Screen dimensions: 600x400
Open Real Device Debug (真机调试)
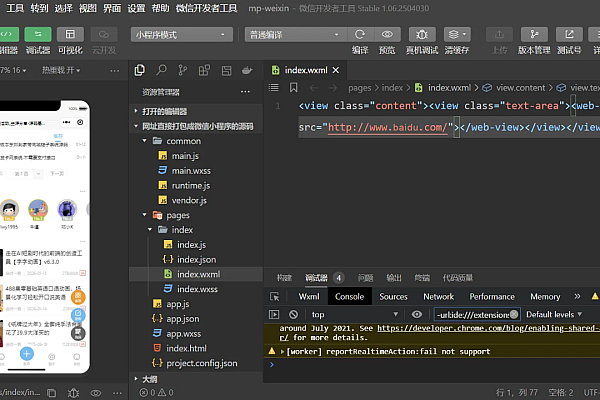(x=422, y=33)
